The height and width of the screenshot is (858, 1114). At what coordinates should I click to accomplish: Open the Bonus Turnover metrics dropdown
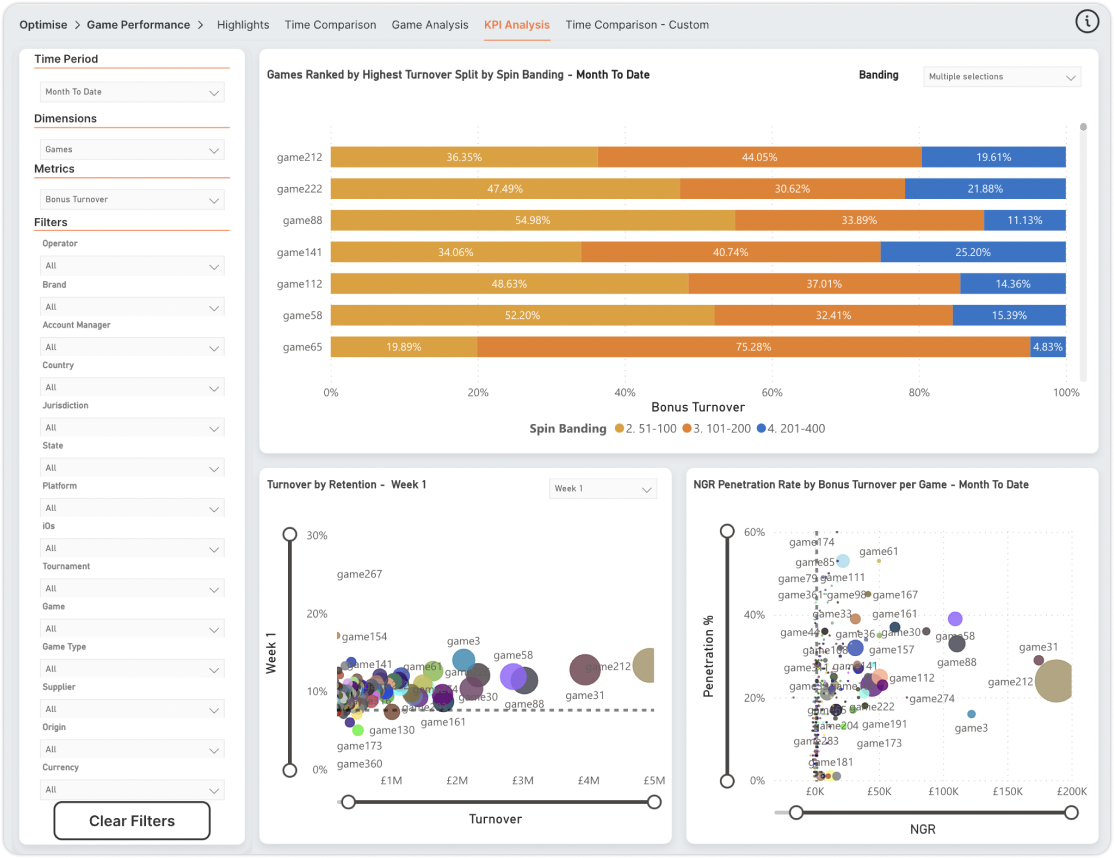(131, 199)
